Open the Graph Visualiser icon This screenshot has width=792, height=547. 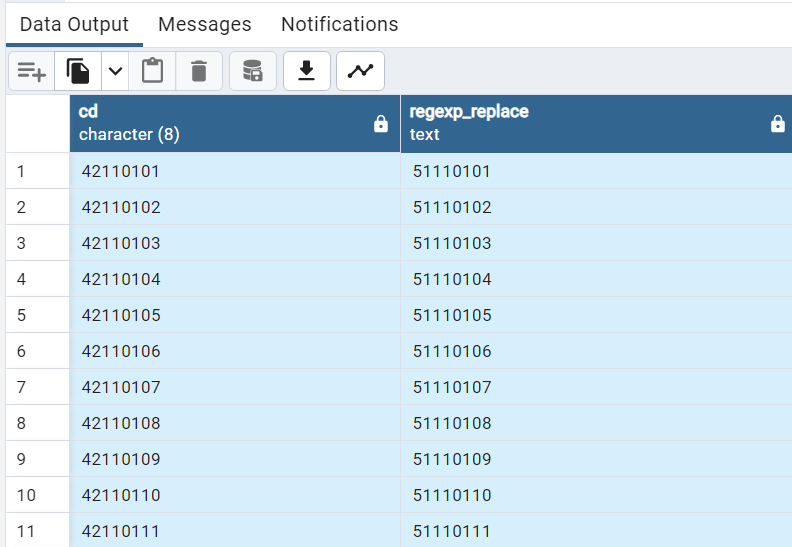pos(360,71)
